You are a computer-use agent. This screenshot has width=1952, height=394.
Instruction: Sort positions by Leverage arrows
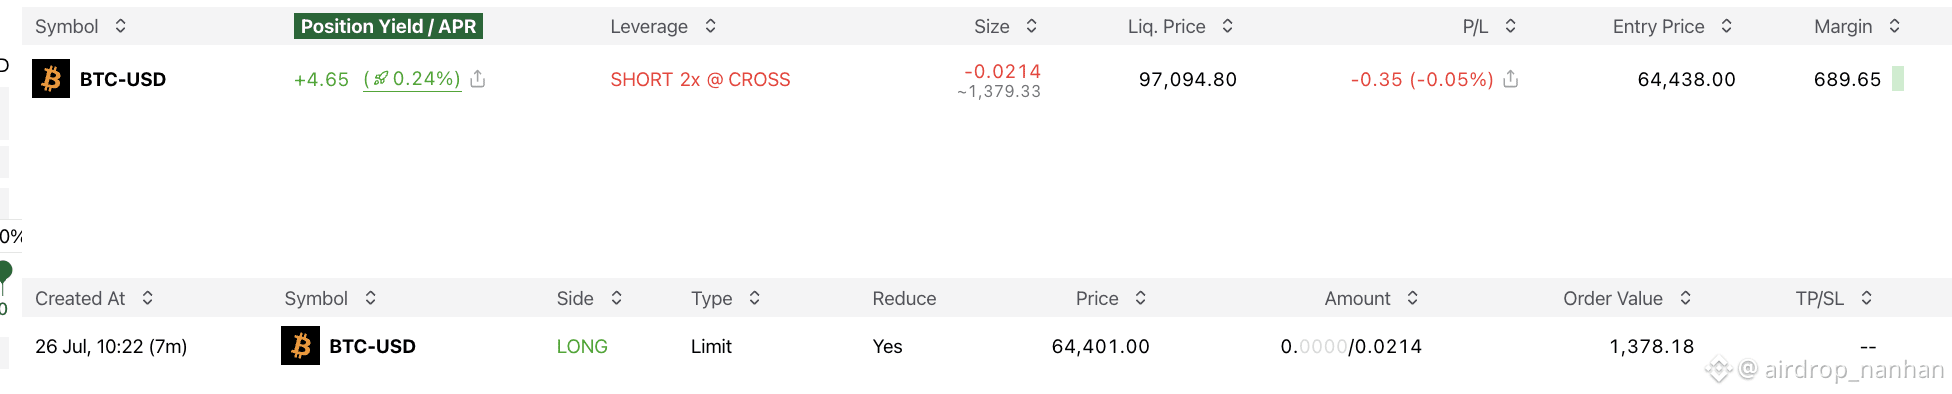point(711,26)
